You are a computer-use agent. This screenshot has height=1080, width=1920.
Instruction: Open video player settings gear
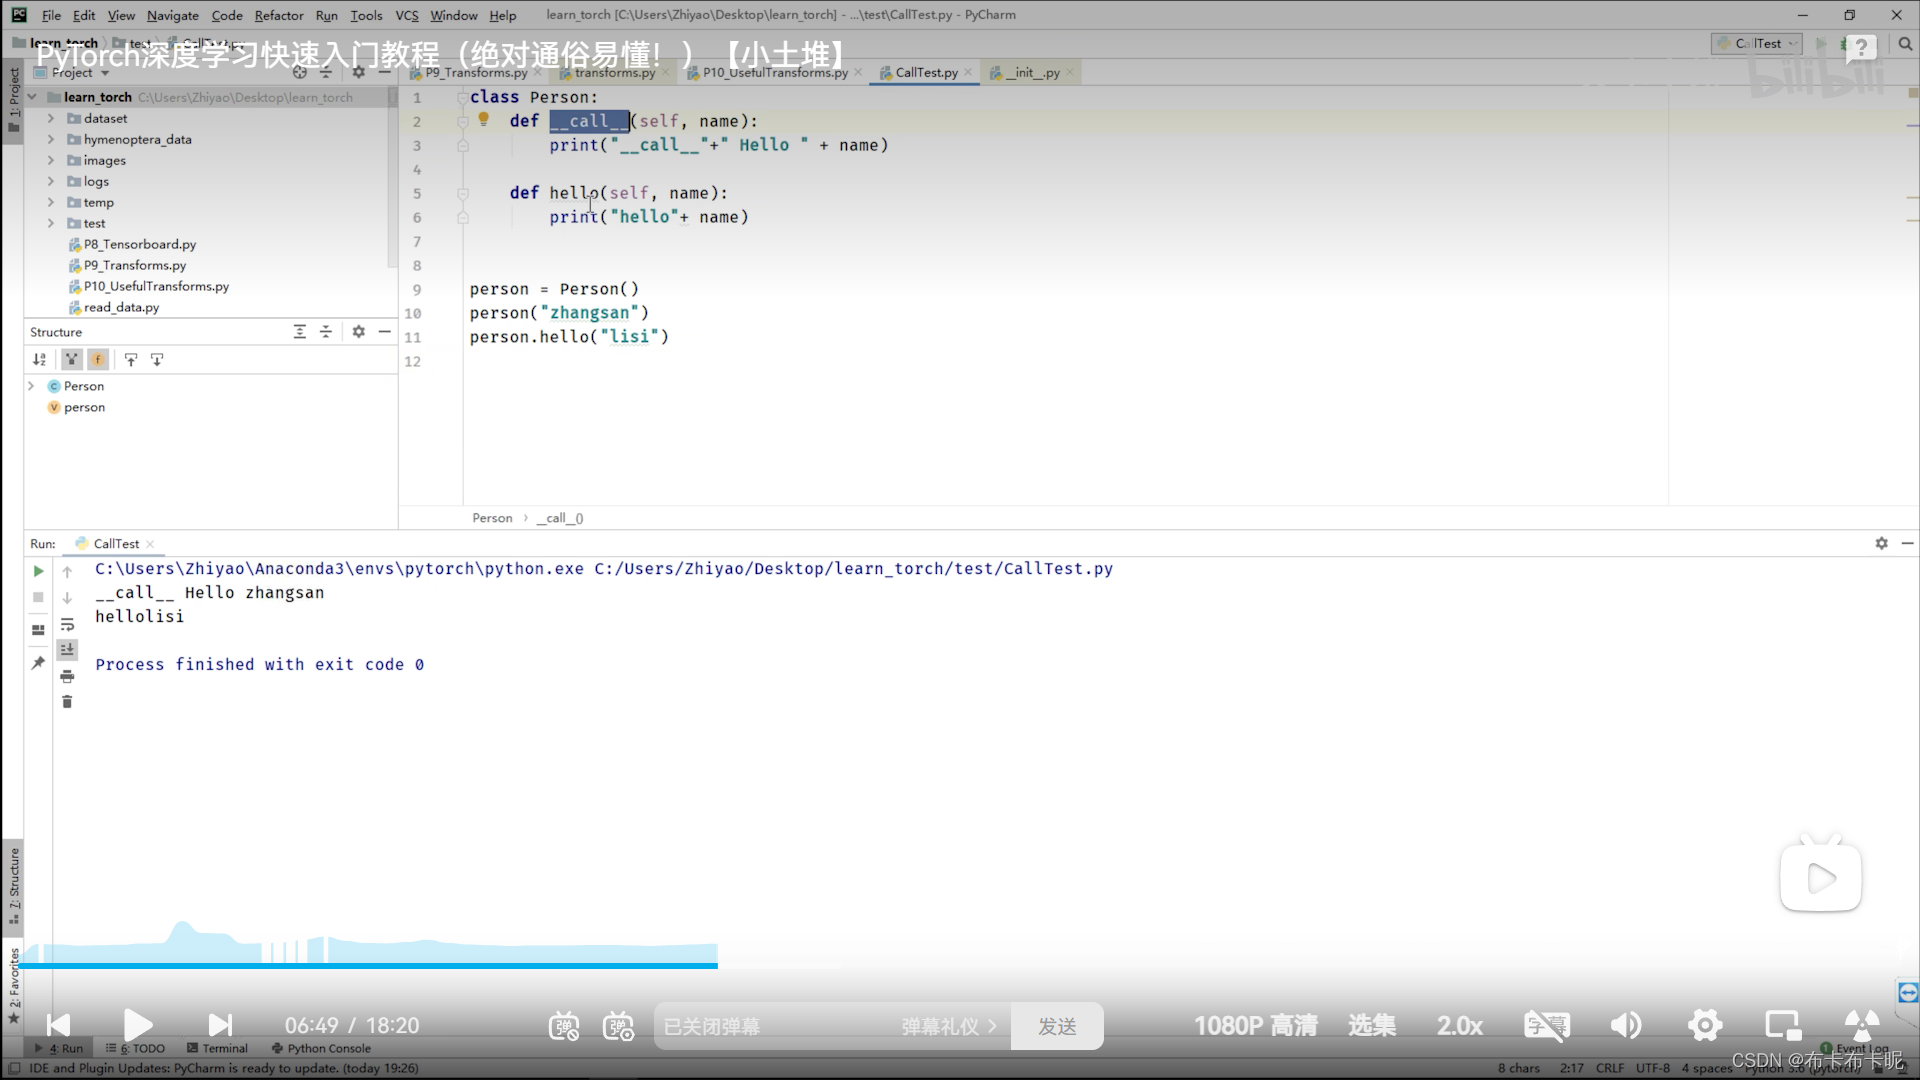click(x=1704, y=1025)
